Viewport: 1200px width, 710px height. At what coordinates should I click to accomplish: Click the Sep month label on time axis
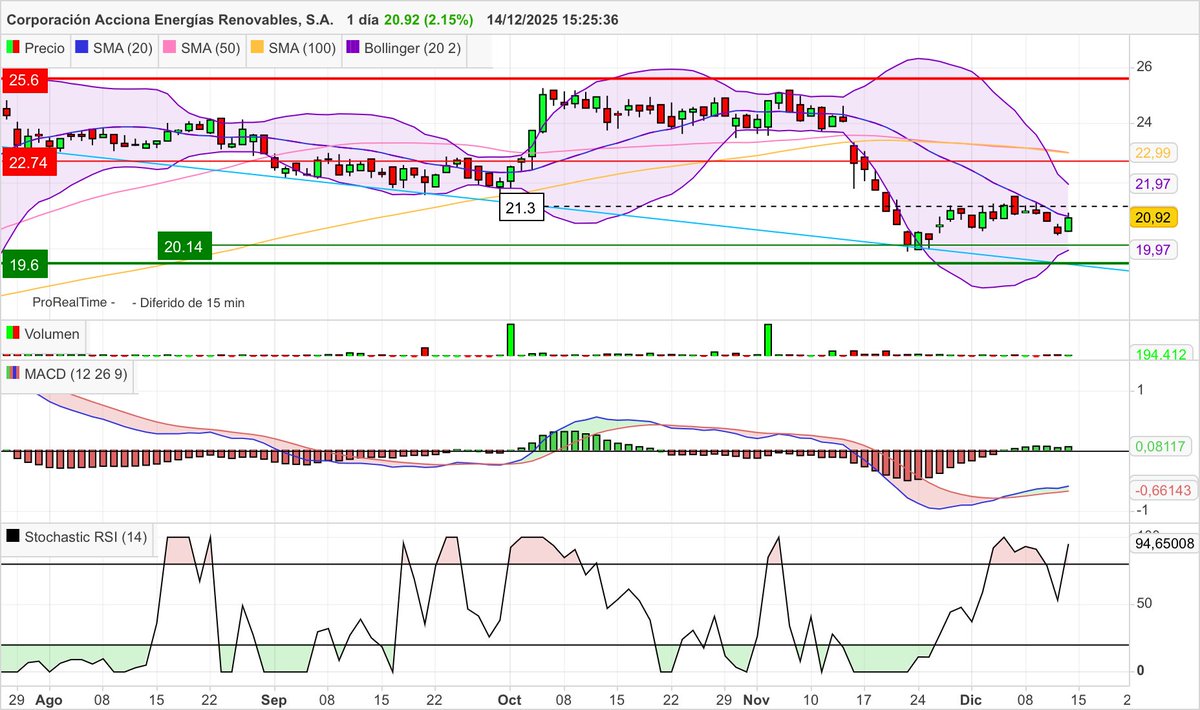tap(276, 699)
